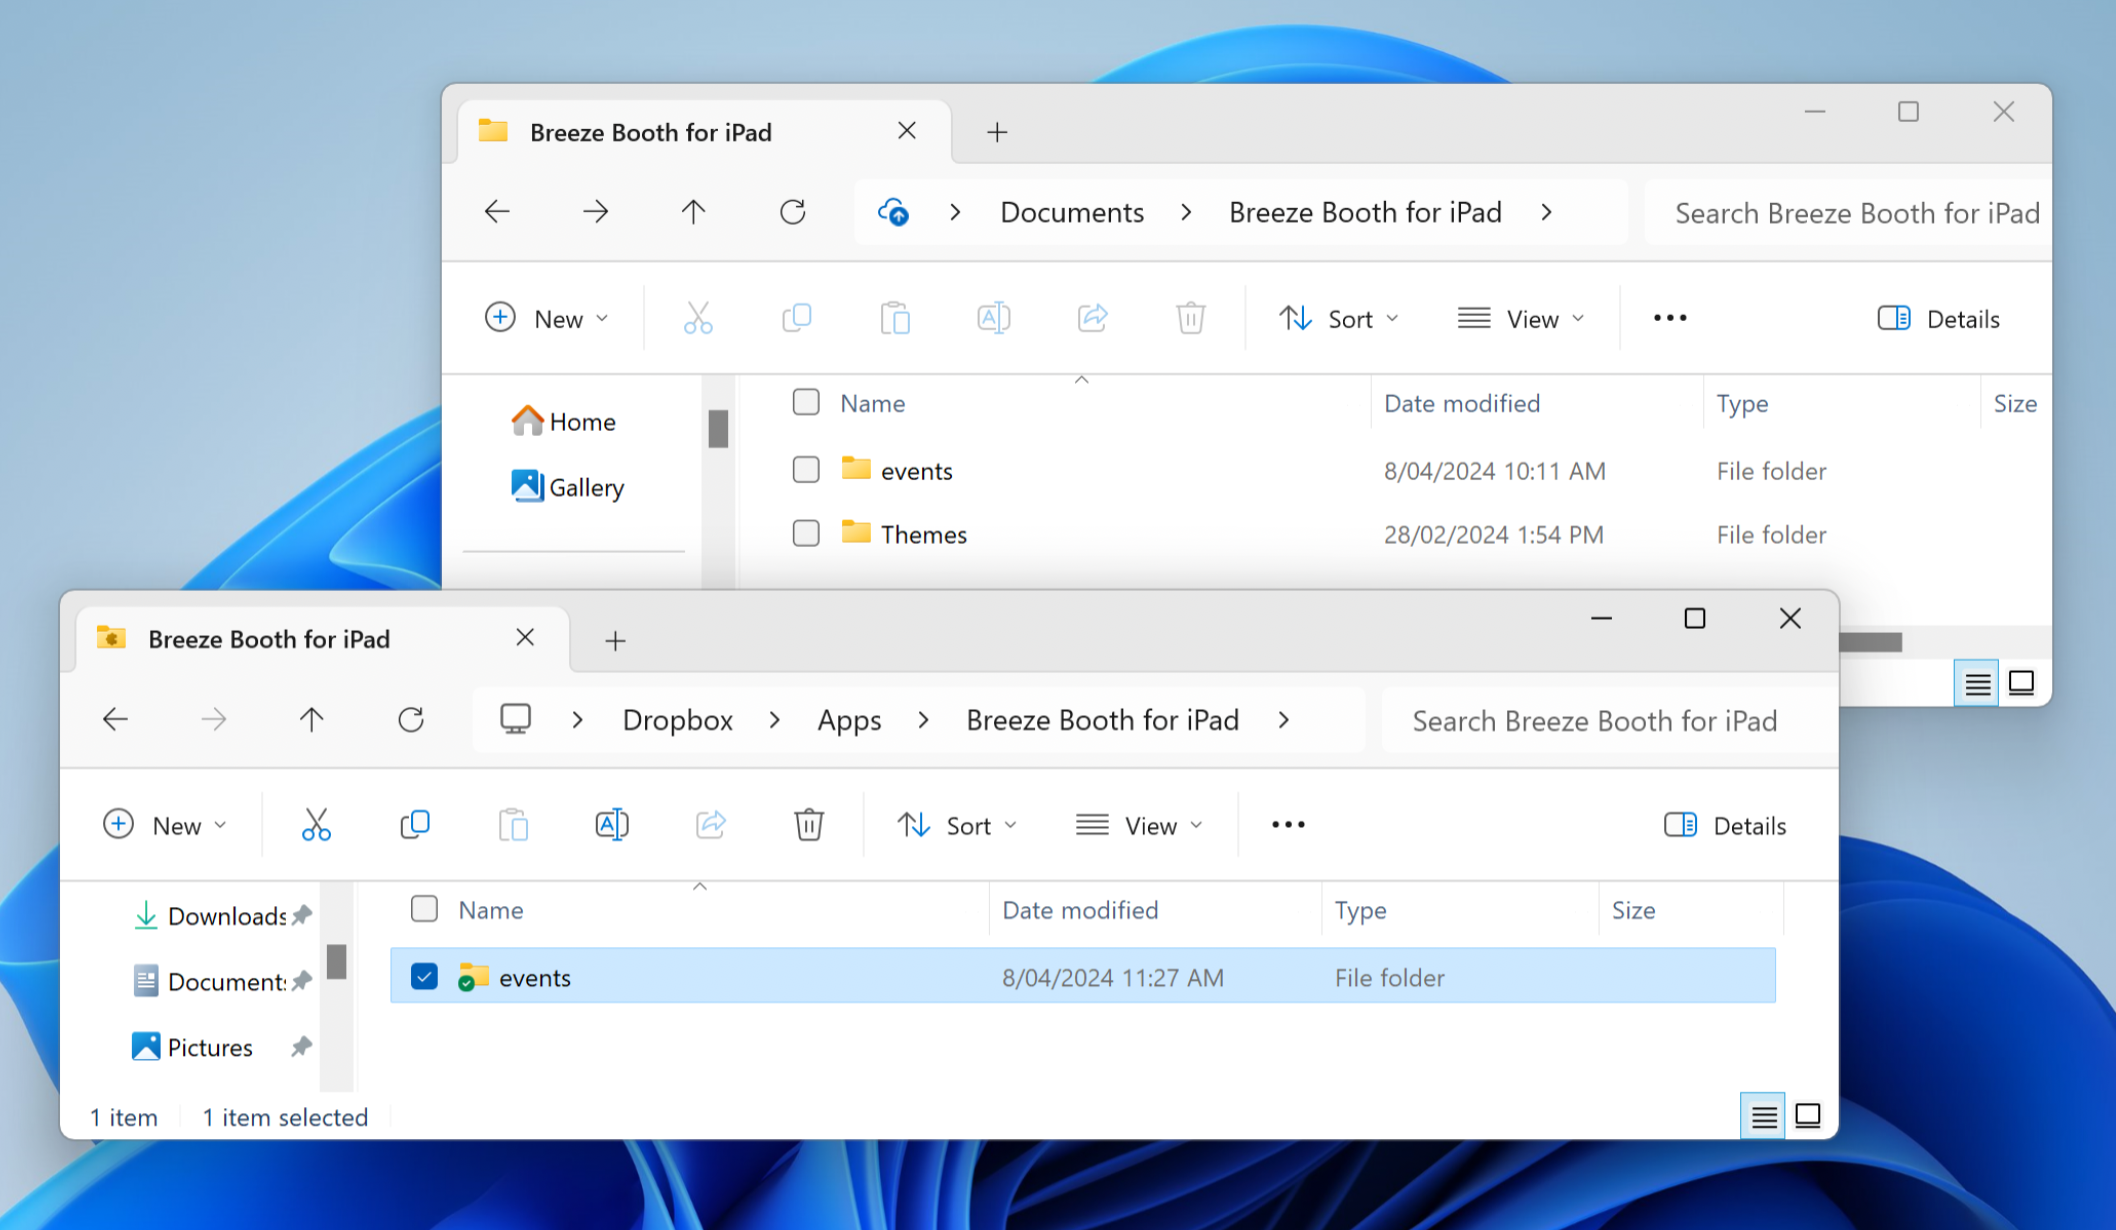This screenshot has height=1230, width=2116.
Task: Switch to large thumbnails view in the Dropbox window status bar
Action: point(1807,1116)
